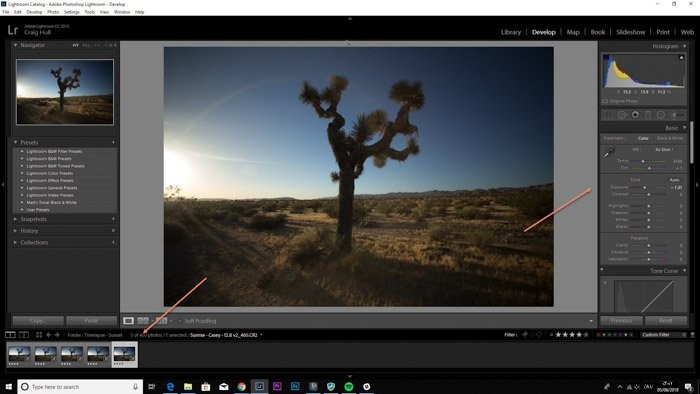Toggle Original Photo checkbox under histogram

click(605, 101)
